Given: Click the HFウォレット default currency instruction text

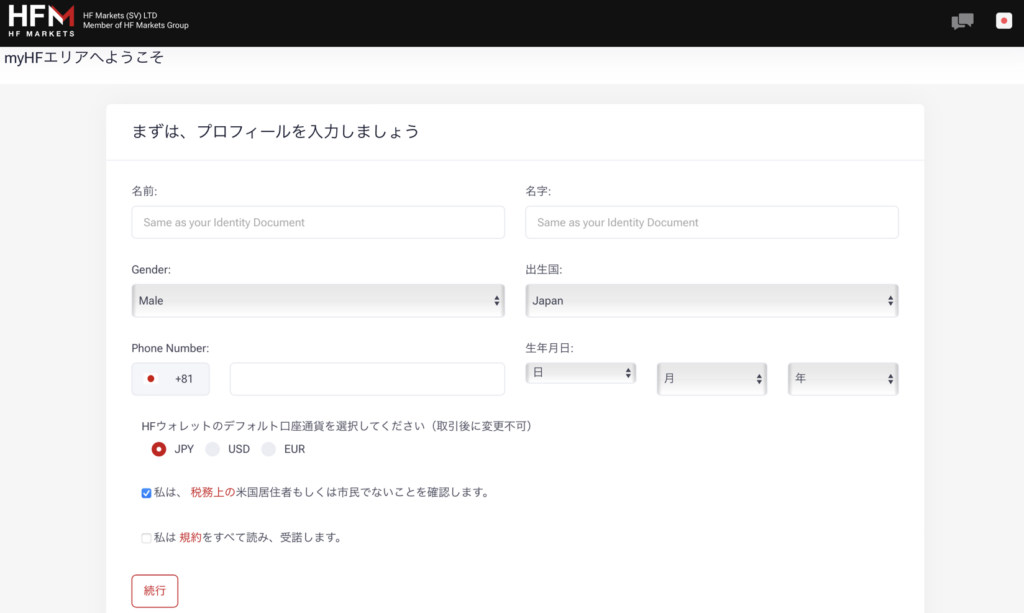Looking at the screenshot, I should tap(339, 426).
